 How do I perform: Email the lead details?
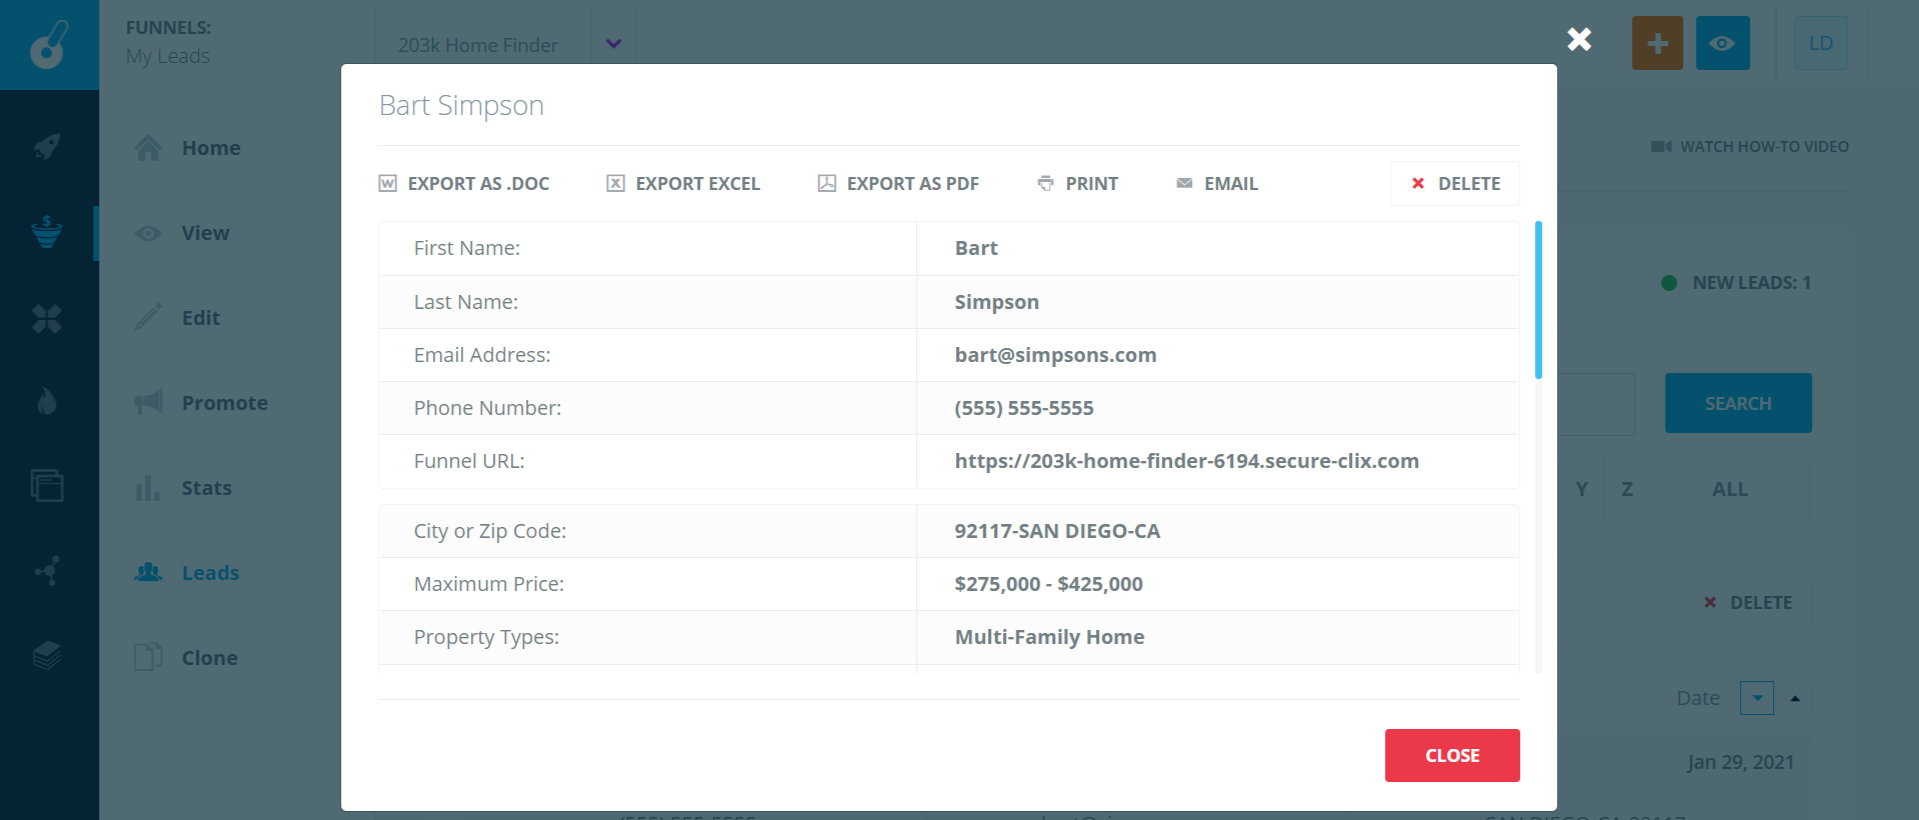point(1216,184)
